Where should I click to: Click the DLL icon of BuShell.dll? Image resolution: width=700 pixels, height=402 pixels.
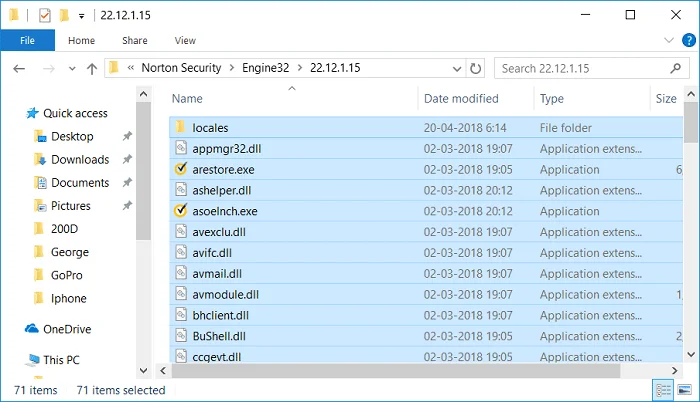(x=181, y=336)
